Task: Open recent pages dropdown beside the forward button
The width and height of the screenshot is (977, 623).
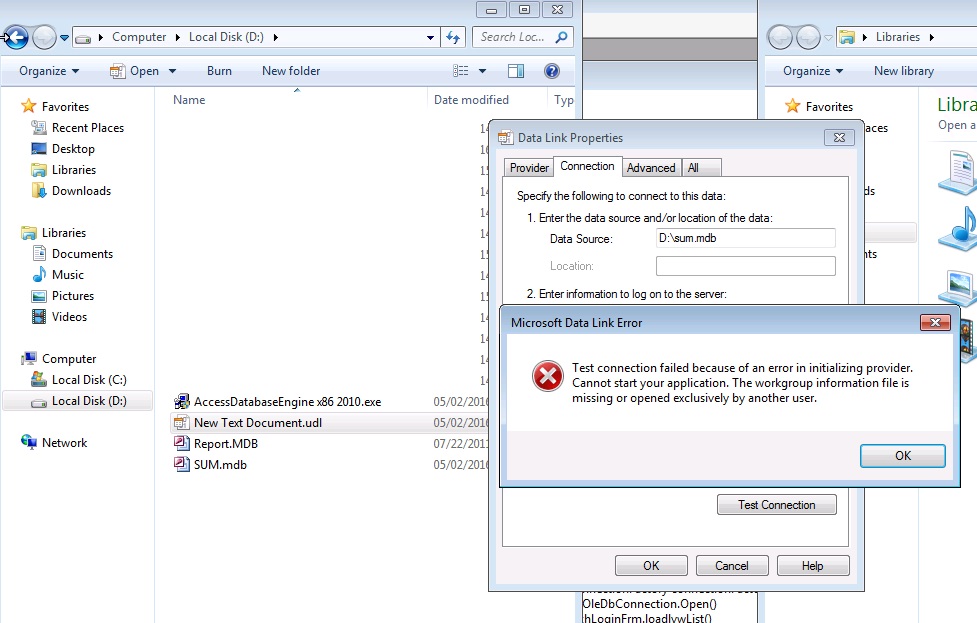Action: click(64, 38)
